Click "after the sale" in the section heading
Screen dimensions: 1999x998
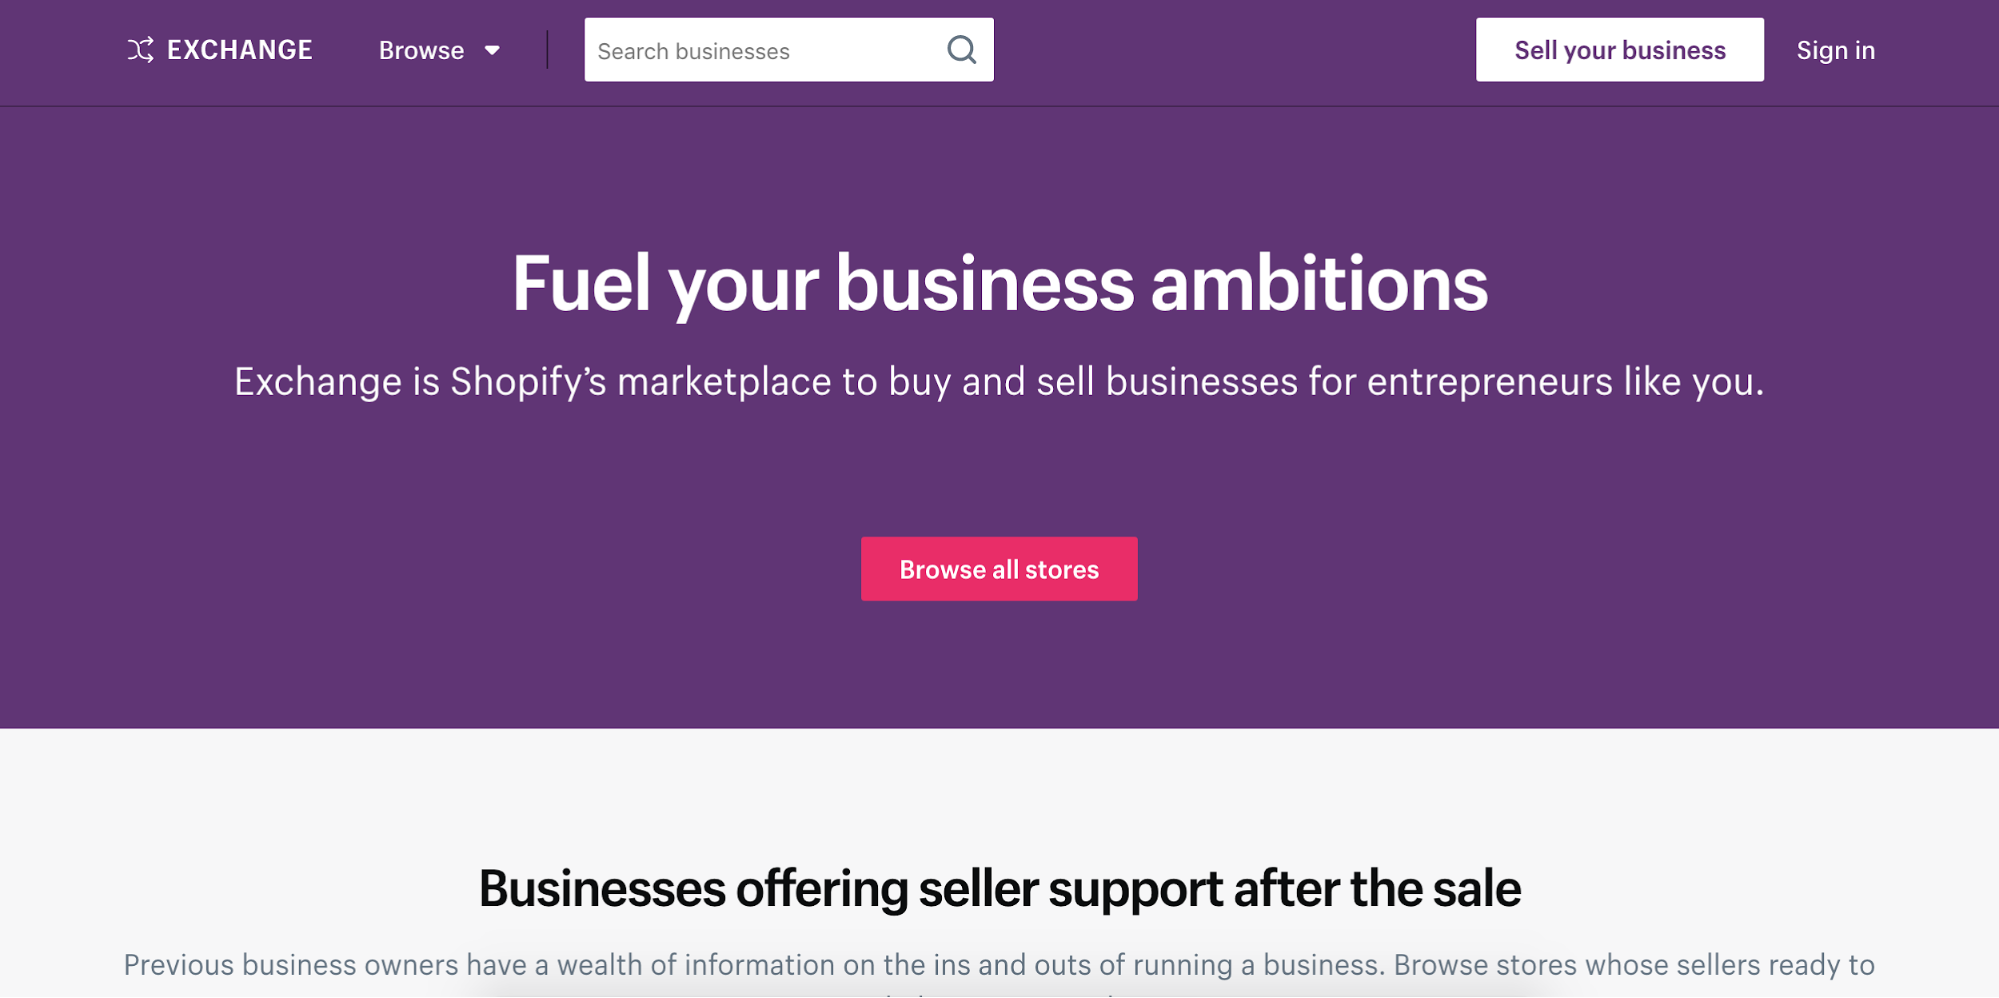[1377, 888]
